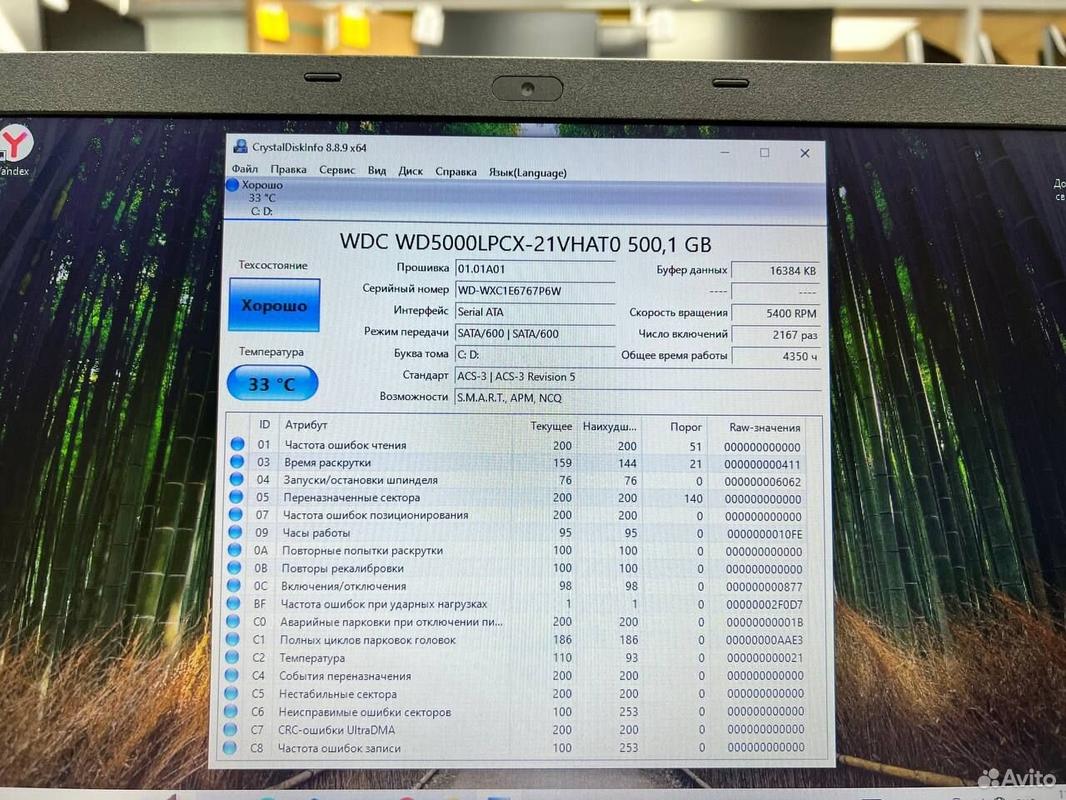Click status orb for attribute C5 Нестабильные сектора
The height and width of the screenshot is (800, 1066).
[231, 693]
